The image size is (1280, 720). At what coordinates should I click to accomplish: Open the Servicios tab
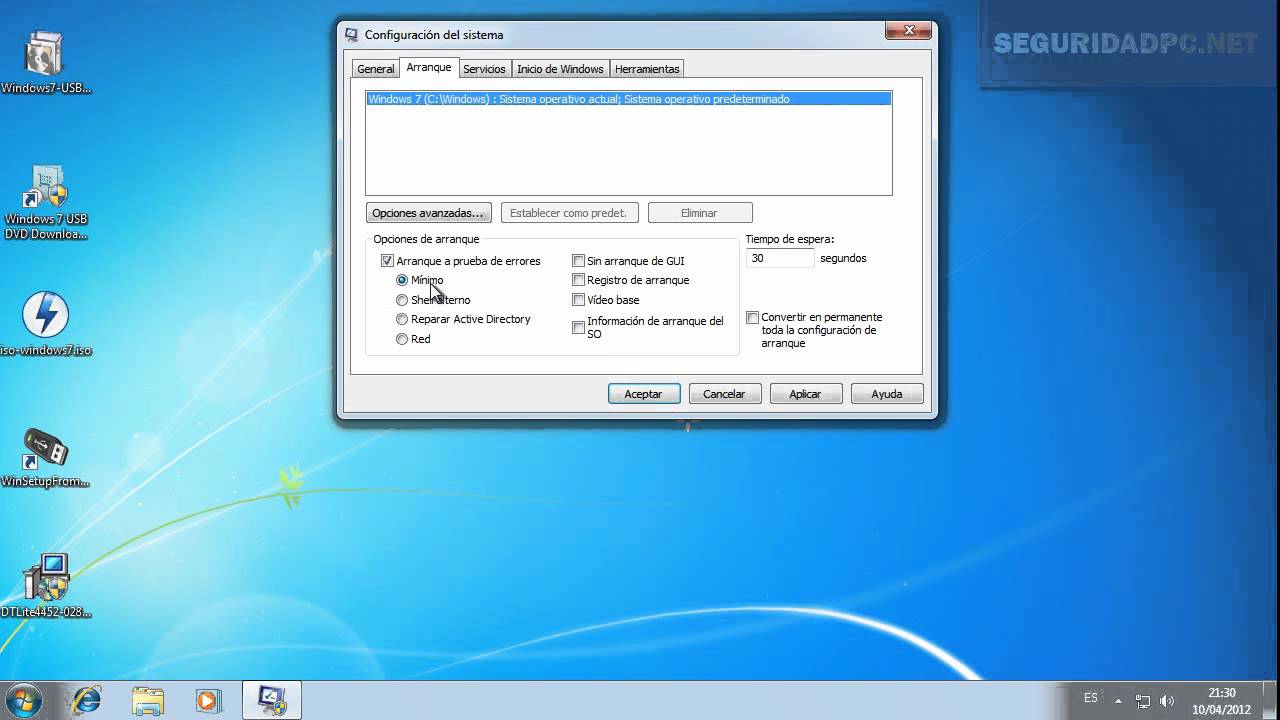coord(484,69)
